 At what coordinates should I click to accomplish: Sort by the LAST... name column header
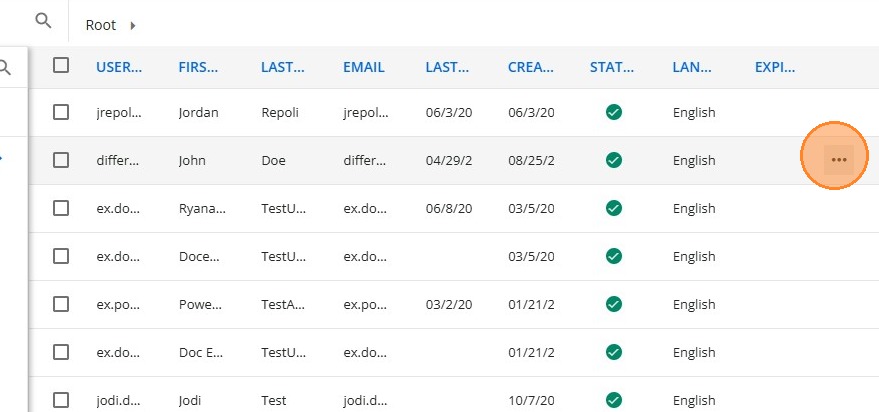click(x=283, y=67)
